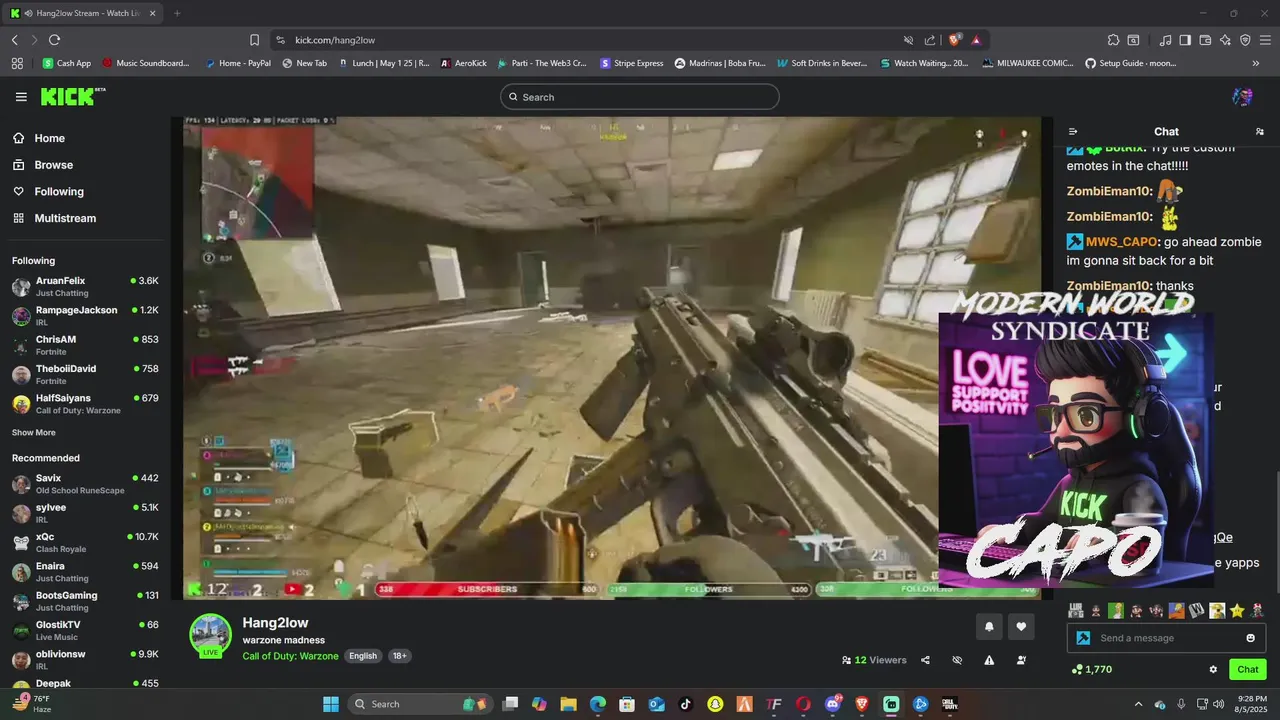Click the user icon beside the report icon
Viewport: 1280px width, 720px height.
point(1021,660)
